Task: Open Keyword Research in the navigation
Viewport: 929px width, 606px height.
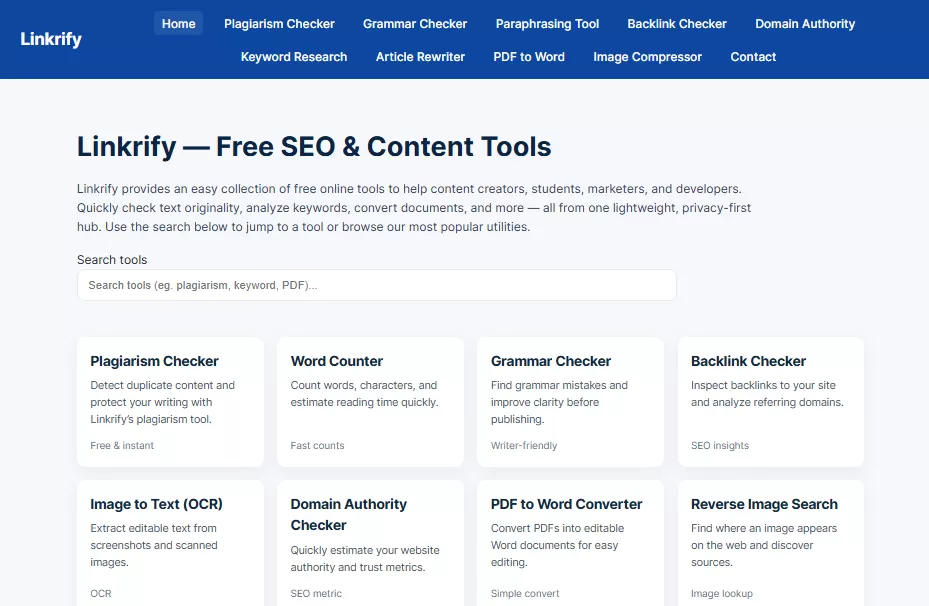Action: click(294, 57)
